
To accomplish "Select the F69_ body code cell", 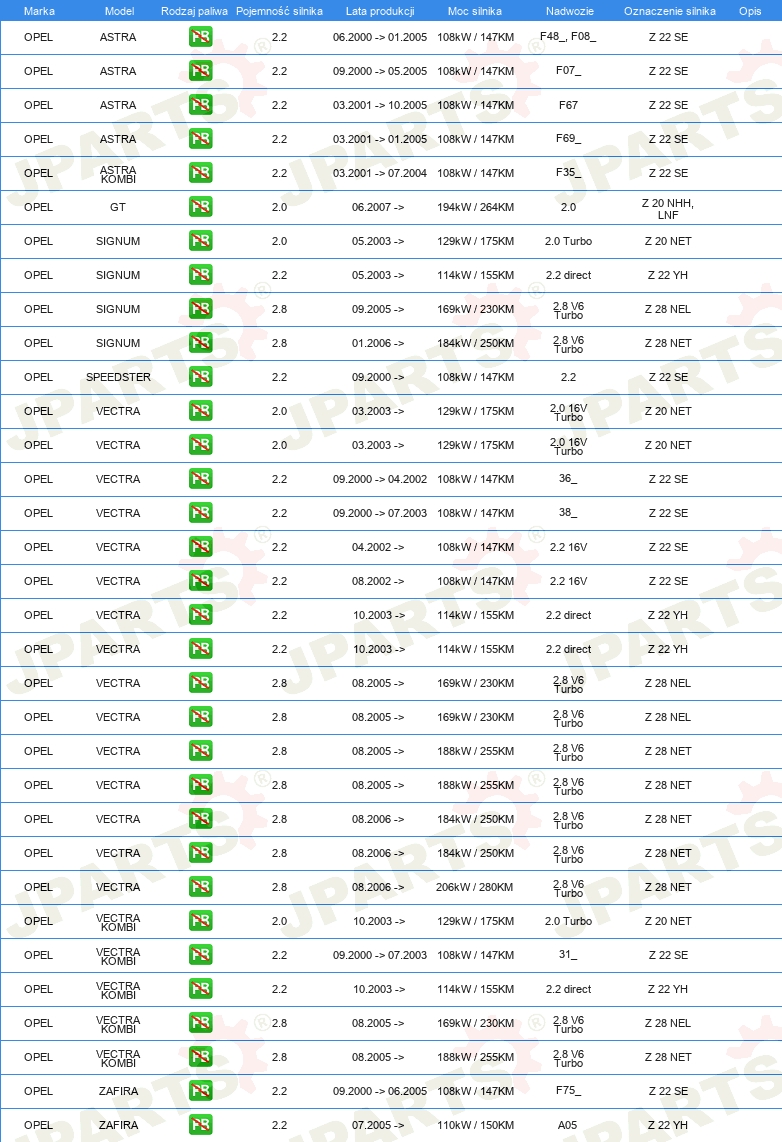I will point(568,138).
